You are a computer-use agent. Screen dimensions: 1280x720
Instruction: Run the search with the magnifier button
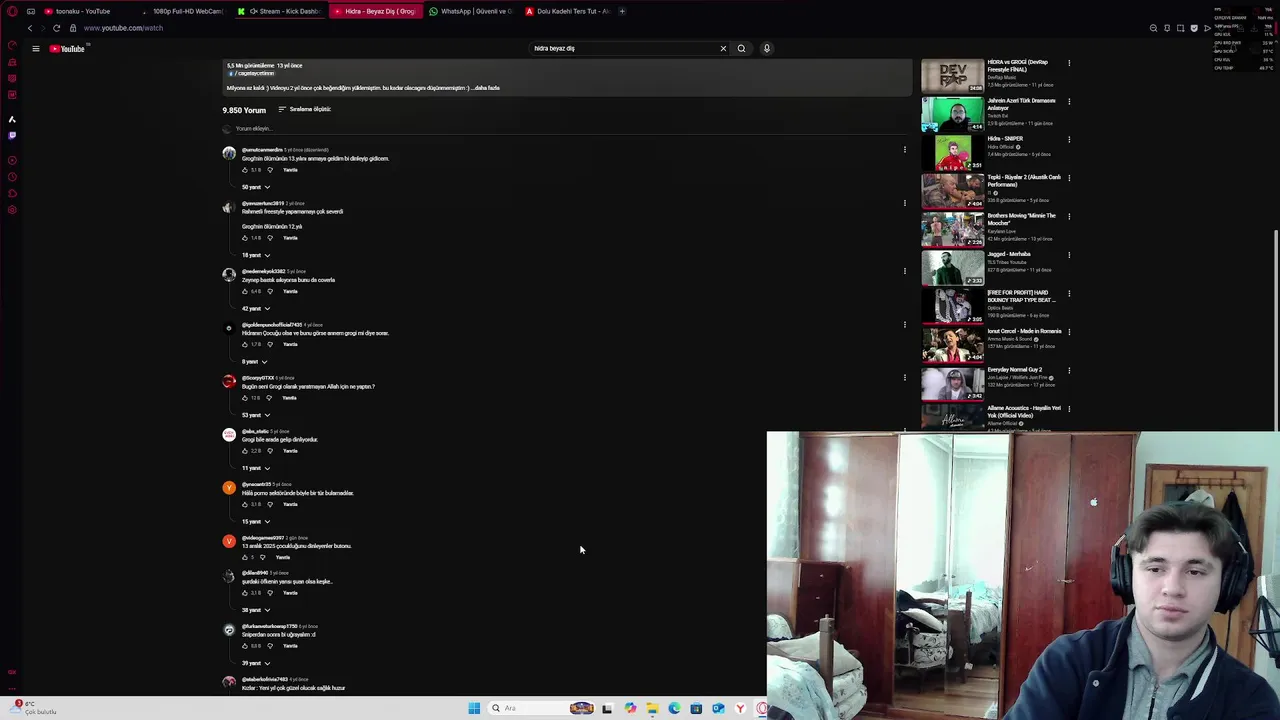point(741,48)
